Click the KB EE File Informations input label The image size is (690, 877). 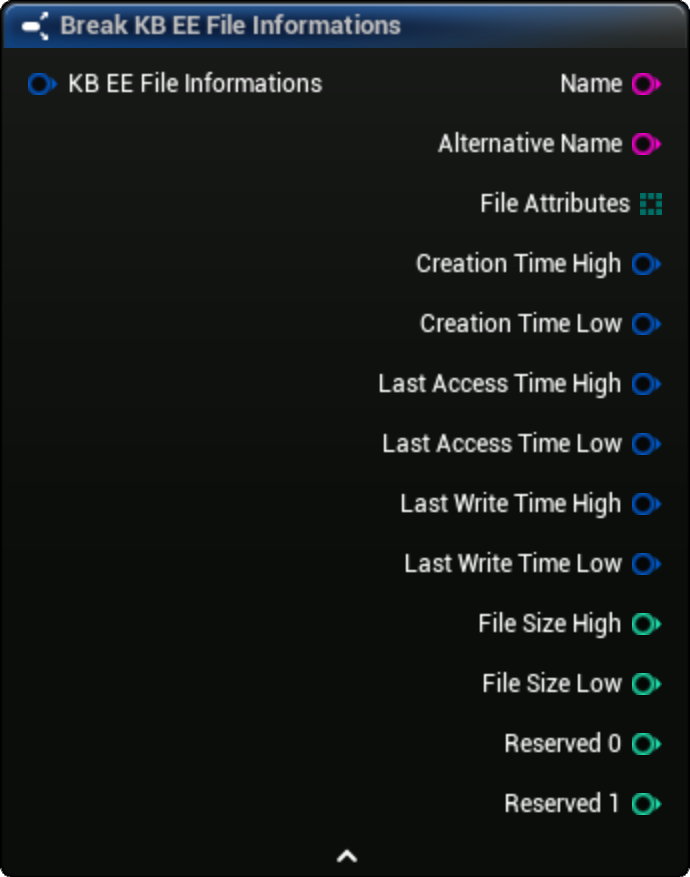pos(195,84)
